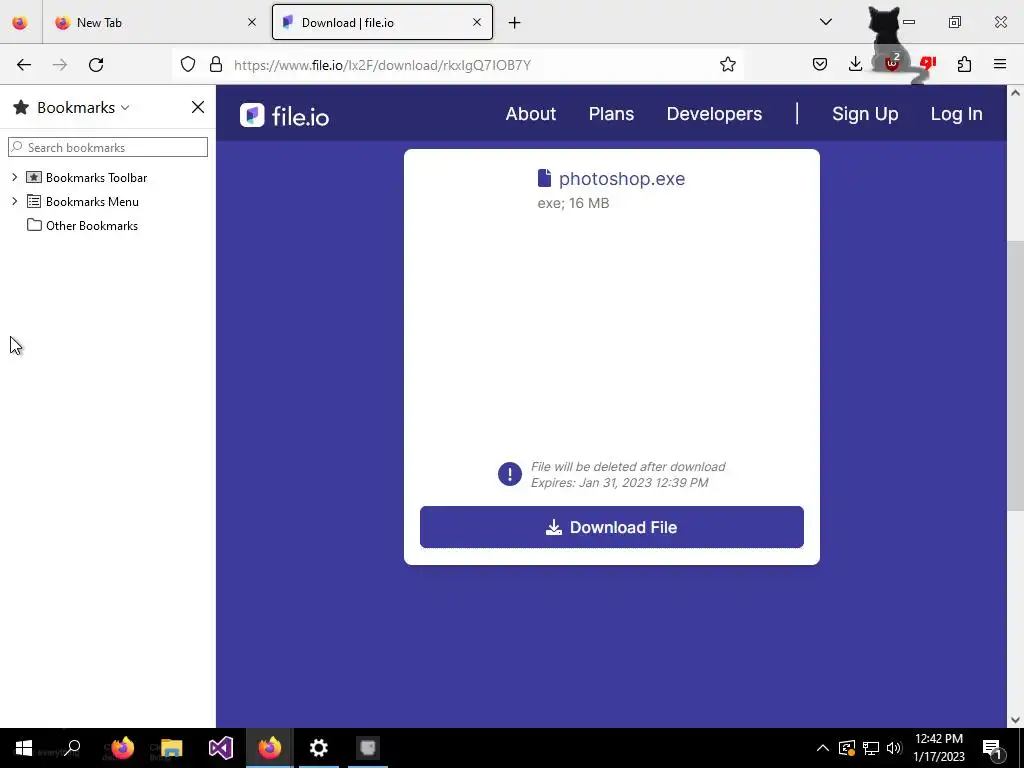The height and width of the screenshot is (768, 1024).
Task: Open Visual Studio from the taskbar
Action: coord(221,748)
